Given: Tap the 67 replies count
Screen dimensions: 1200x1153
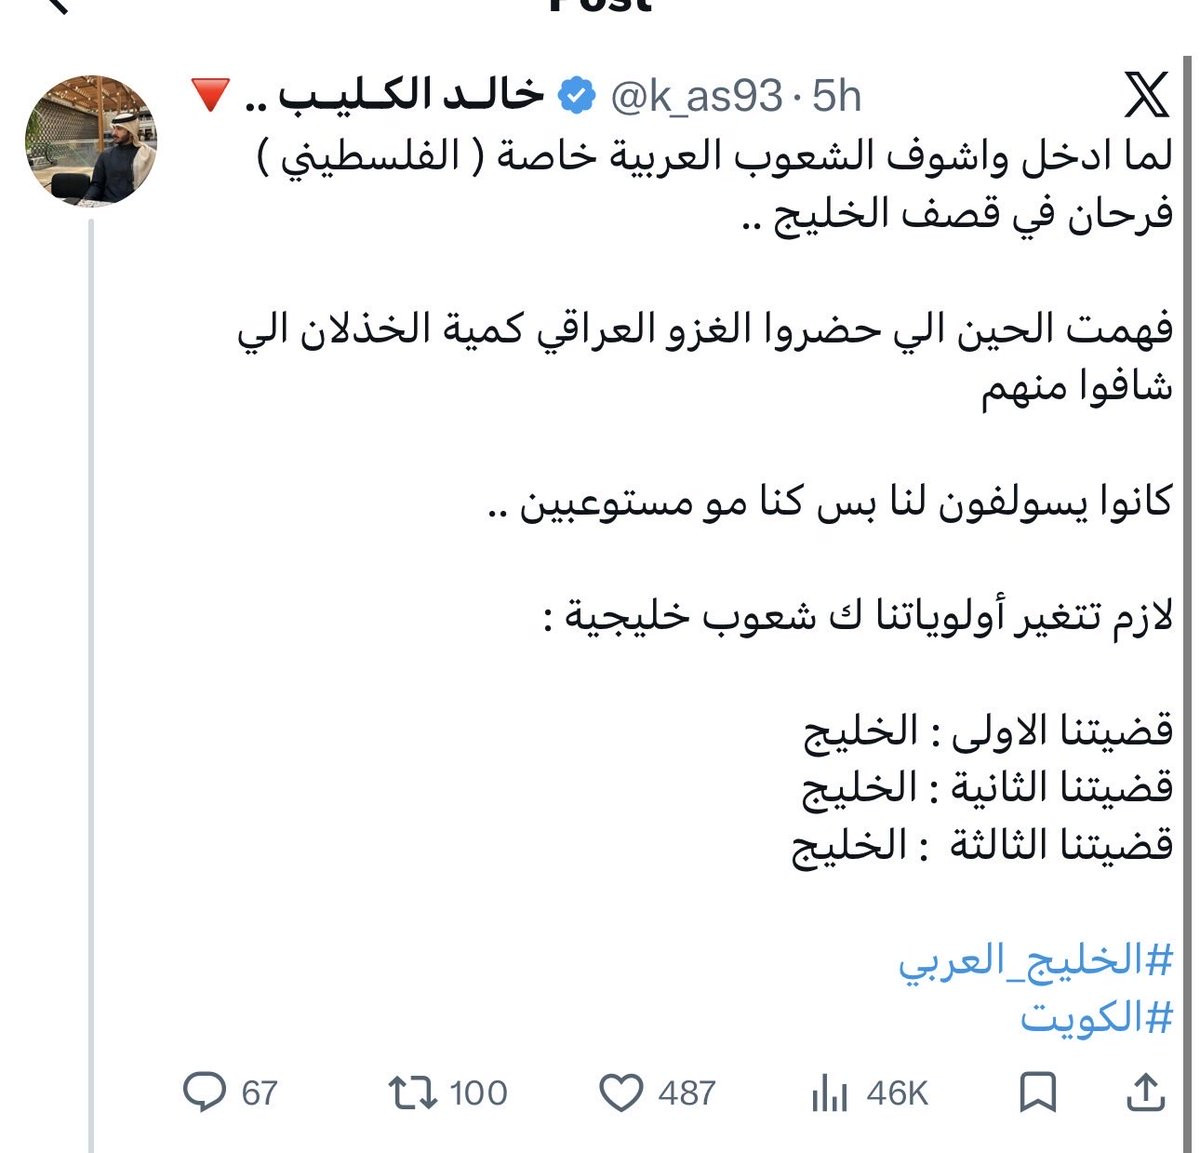Looking at the screenshot, I should pos(259,1093).
